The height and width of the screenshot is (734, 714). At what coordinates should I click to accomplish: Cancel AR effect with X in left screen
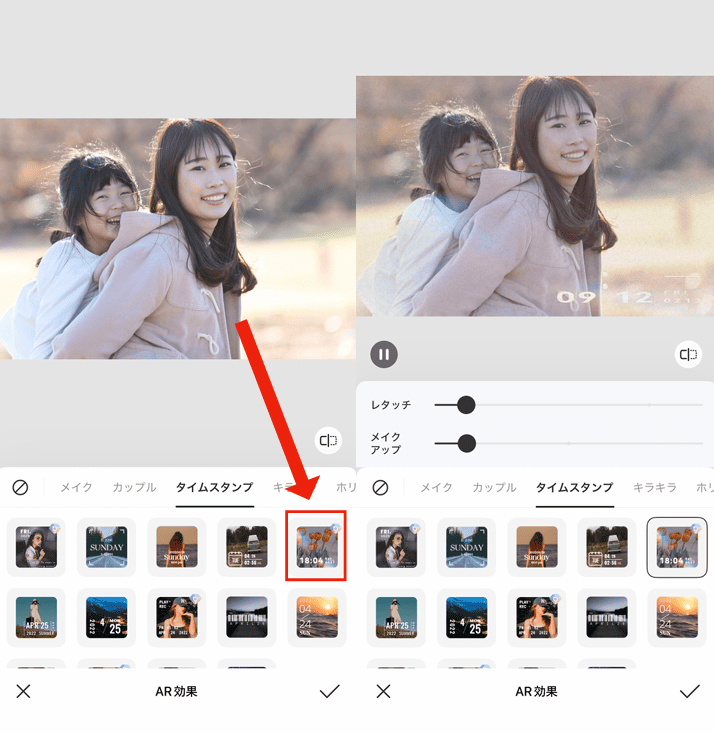[x=23, y=691]
